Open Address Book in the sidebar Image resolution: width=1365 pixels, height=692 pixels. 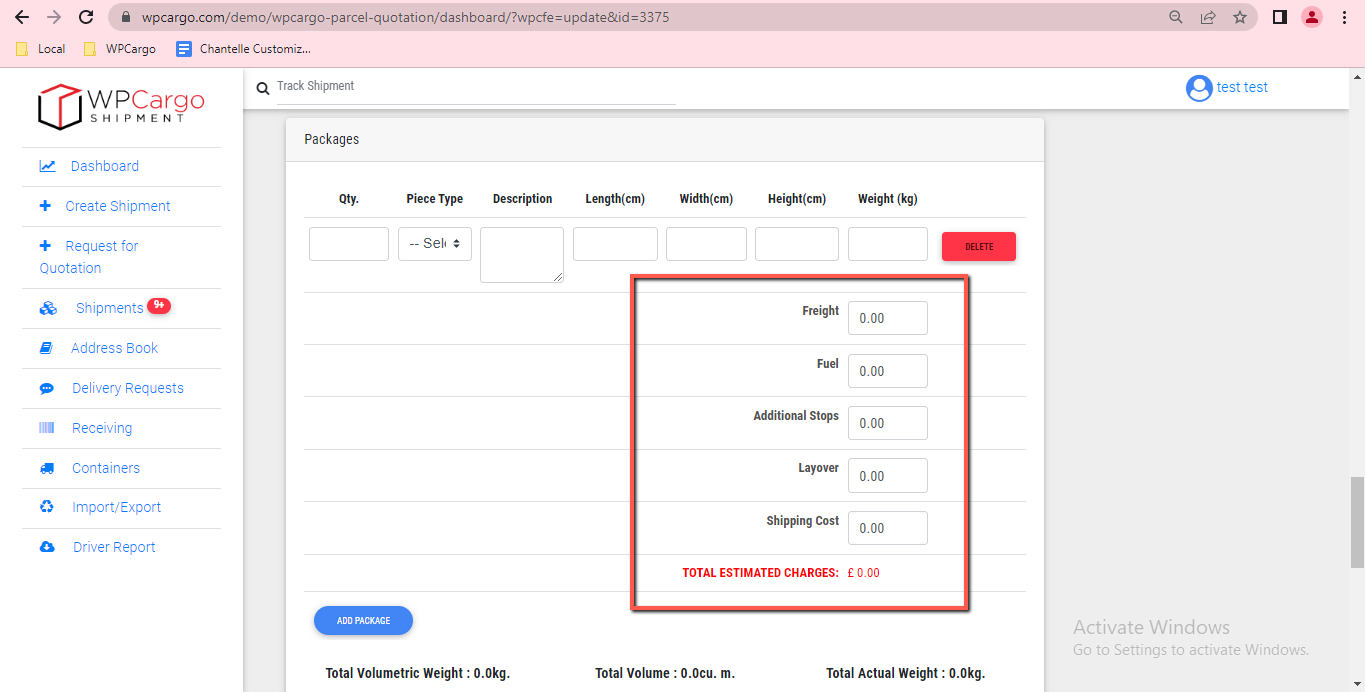tap(115, 348)
